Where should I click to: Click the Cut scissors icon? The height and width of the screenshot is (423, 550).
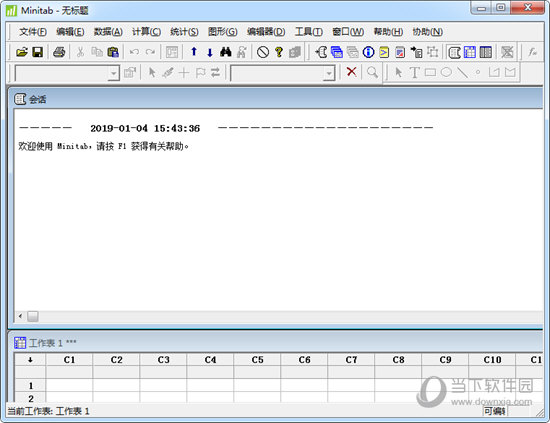click(x=80, y=52)
